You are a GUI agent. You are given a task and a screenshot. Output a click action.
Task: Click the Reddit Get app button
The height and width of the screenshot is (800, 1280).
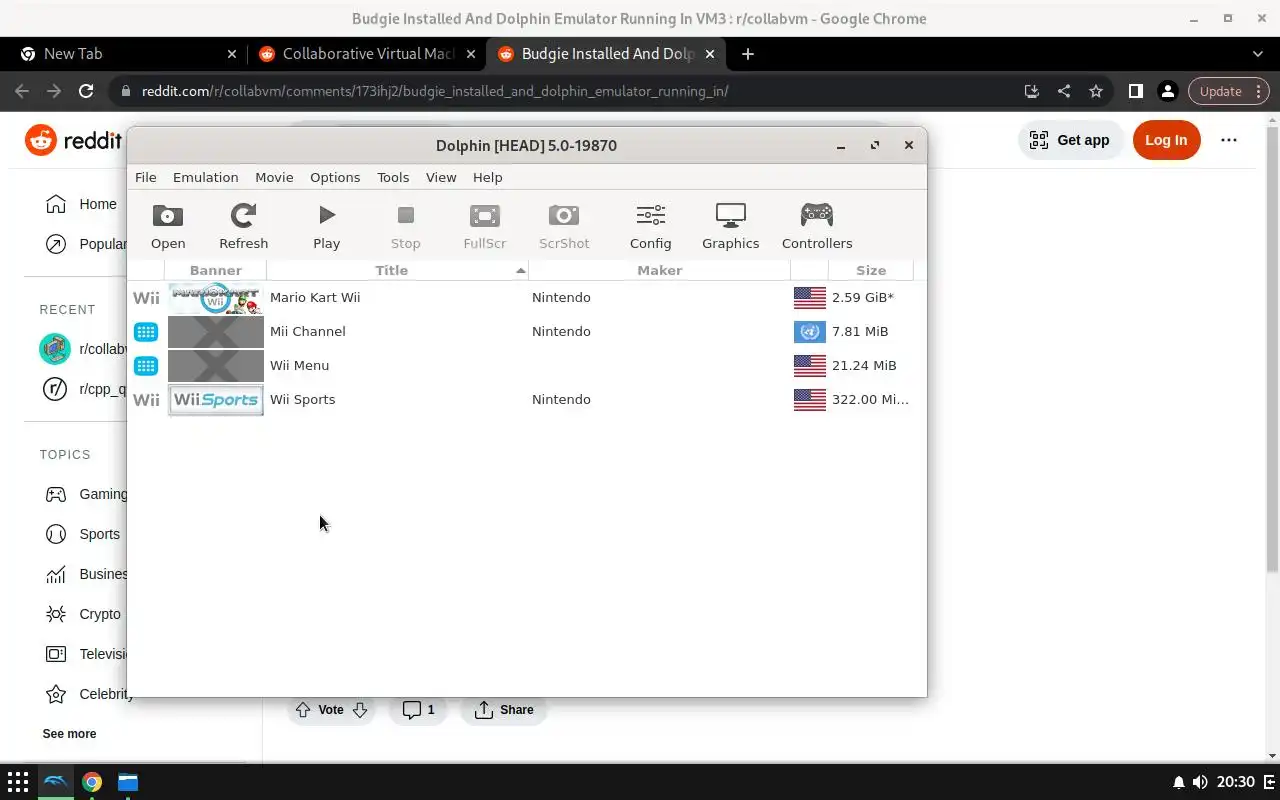(1070, 140)
